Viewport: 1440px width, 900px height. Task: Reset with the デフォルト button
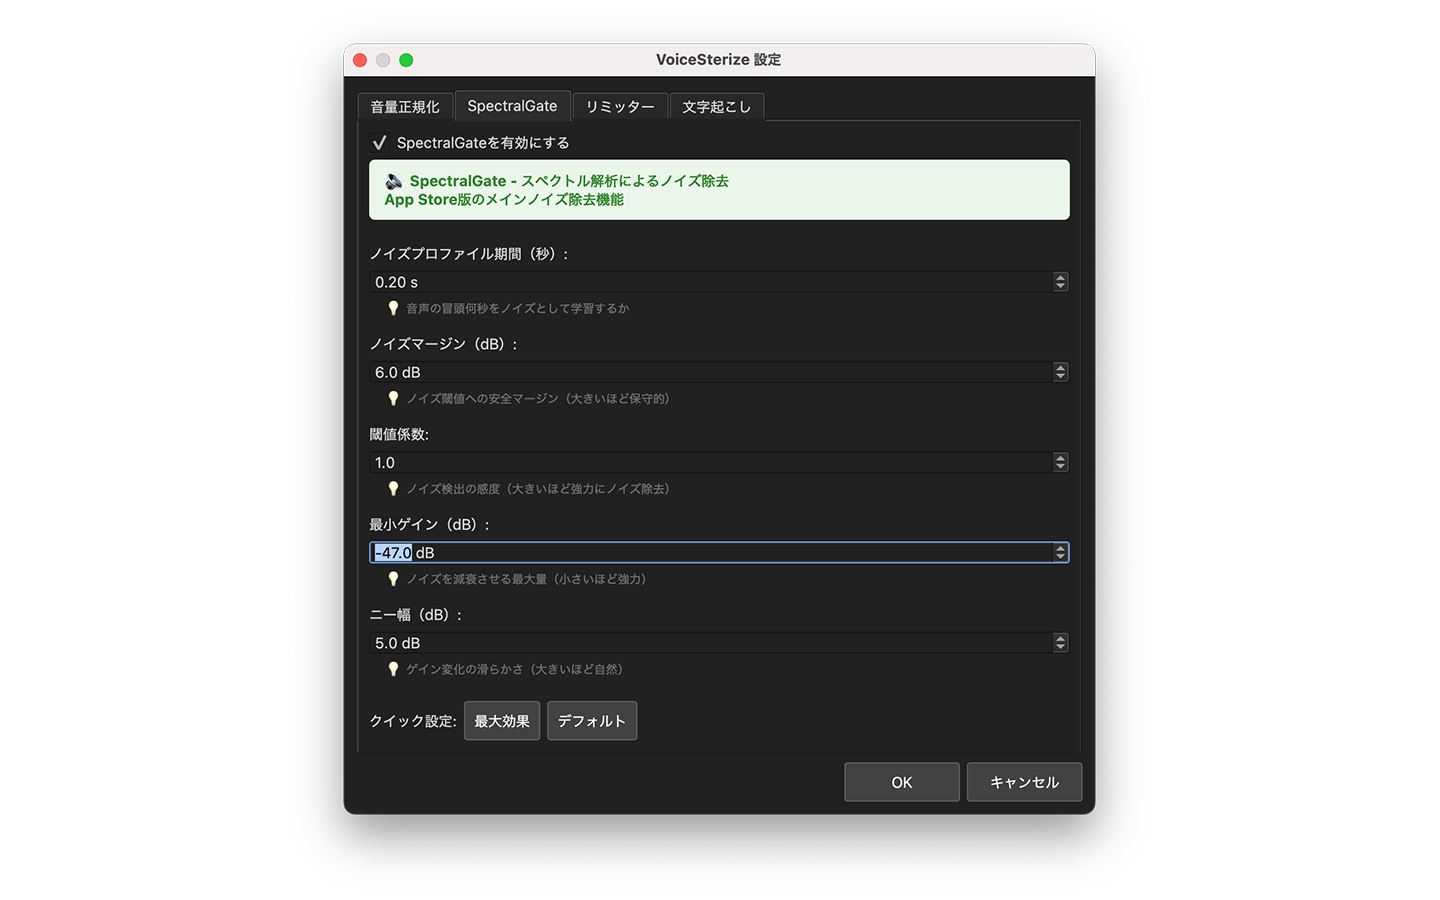pyautogui.click(x=592, y=721)
